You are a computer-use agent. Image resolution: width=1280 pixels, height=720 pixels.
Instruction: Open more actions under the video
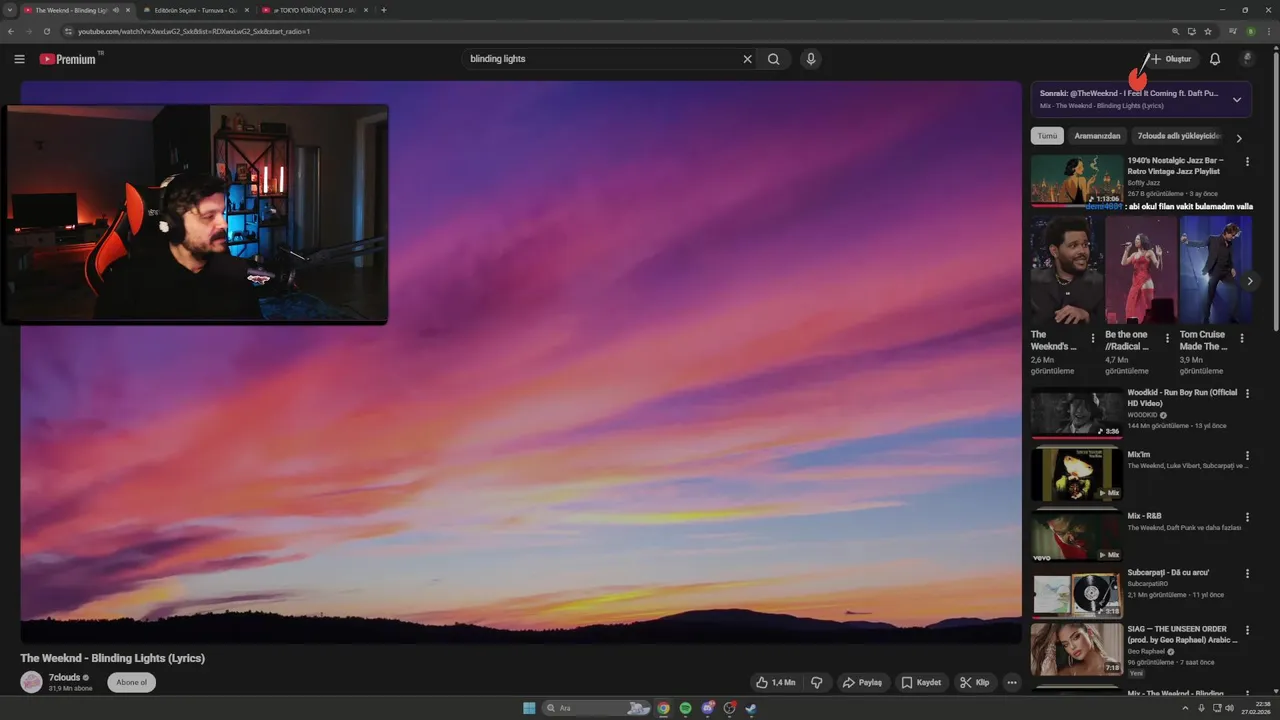click(1012, 682)
